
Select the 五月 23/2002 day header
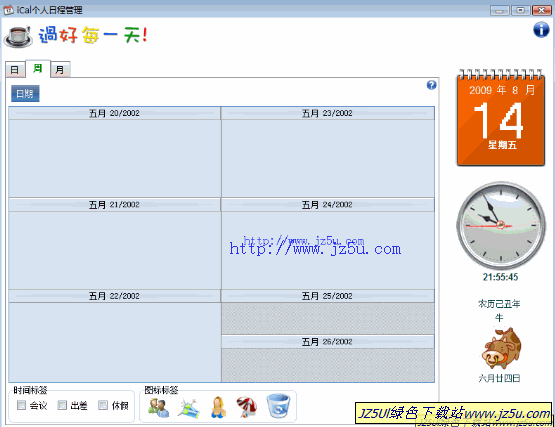[328, 113]
